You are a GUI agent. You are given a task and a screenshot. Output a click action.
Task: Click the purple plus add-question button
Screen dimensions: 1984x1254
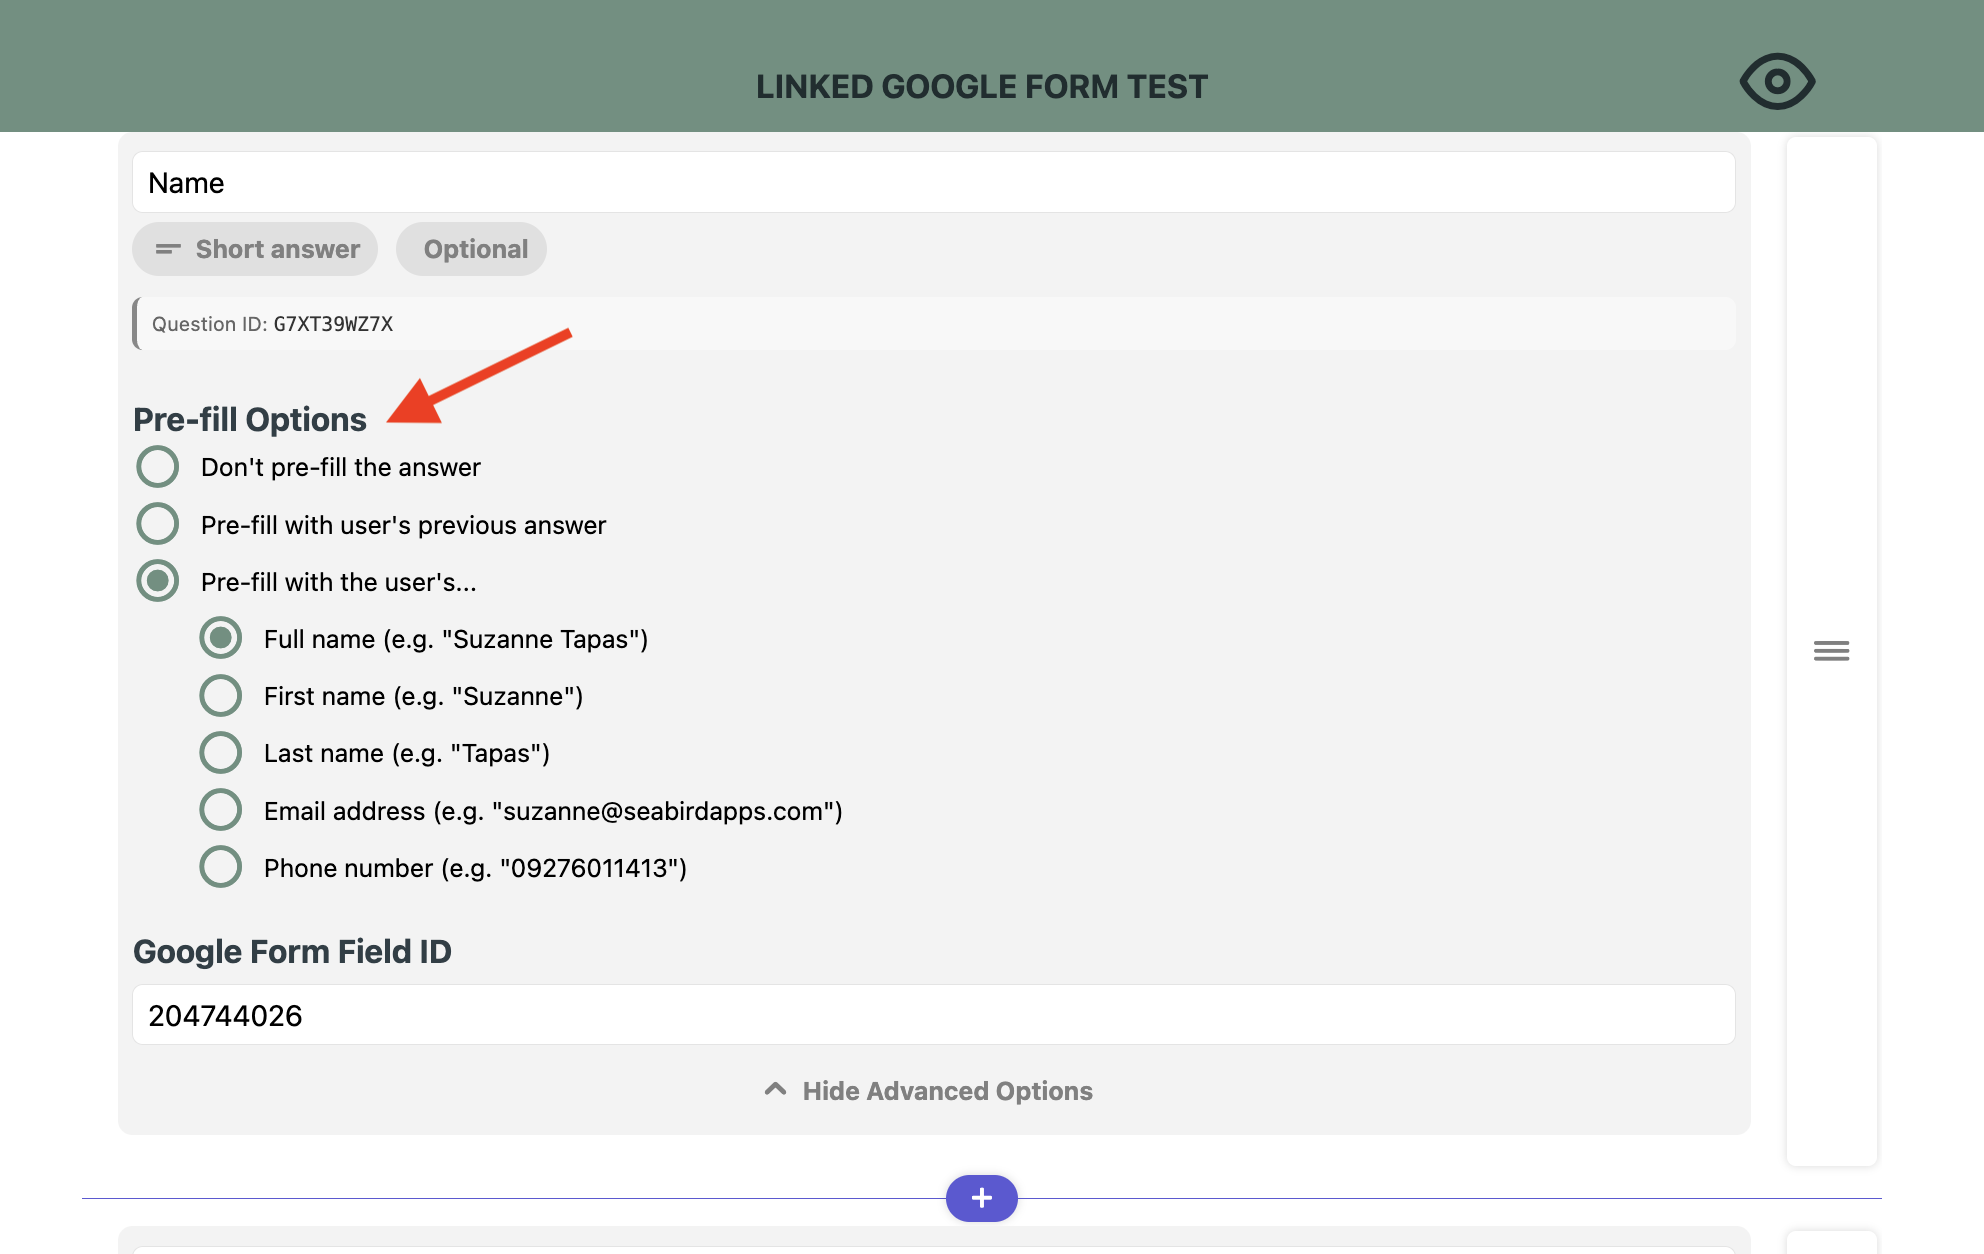point(981,1197)
